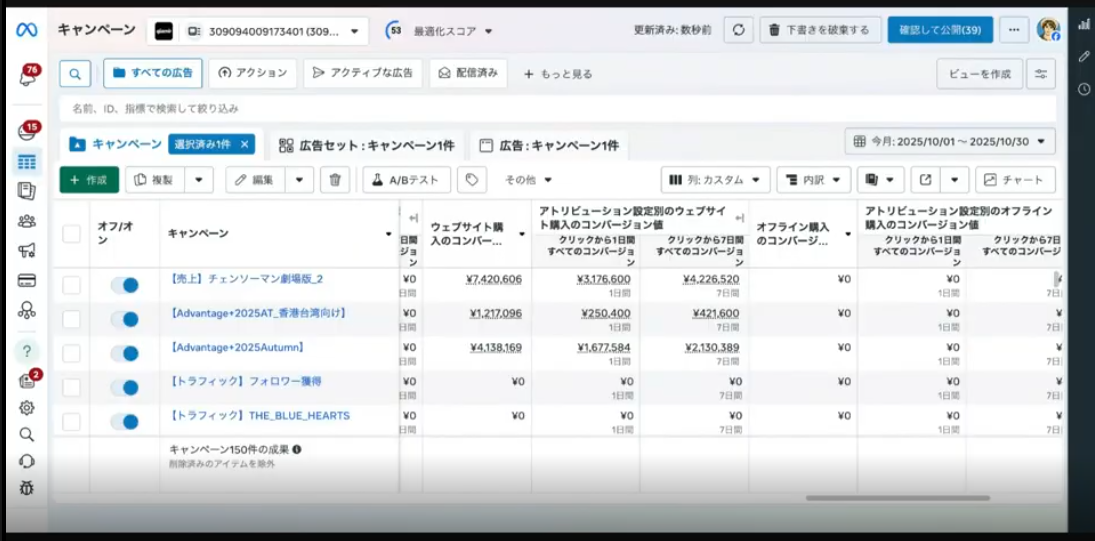
Task: Click the filter settings sliders icon
Action: coord(1041,73)
